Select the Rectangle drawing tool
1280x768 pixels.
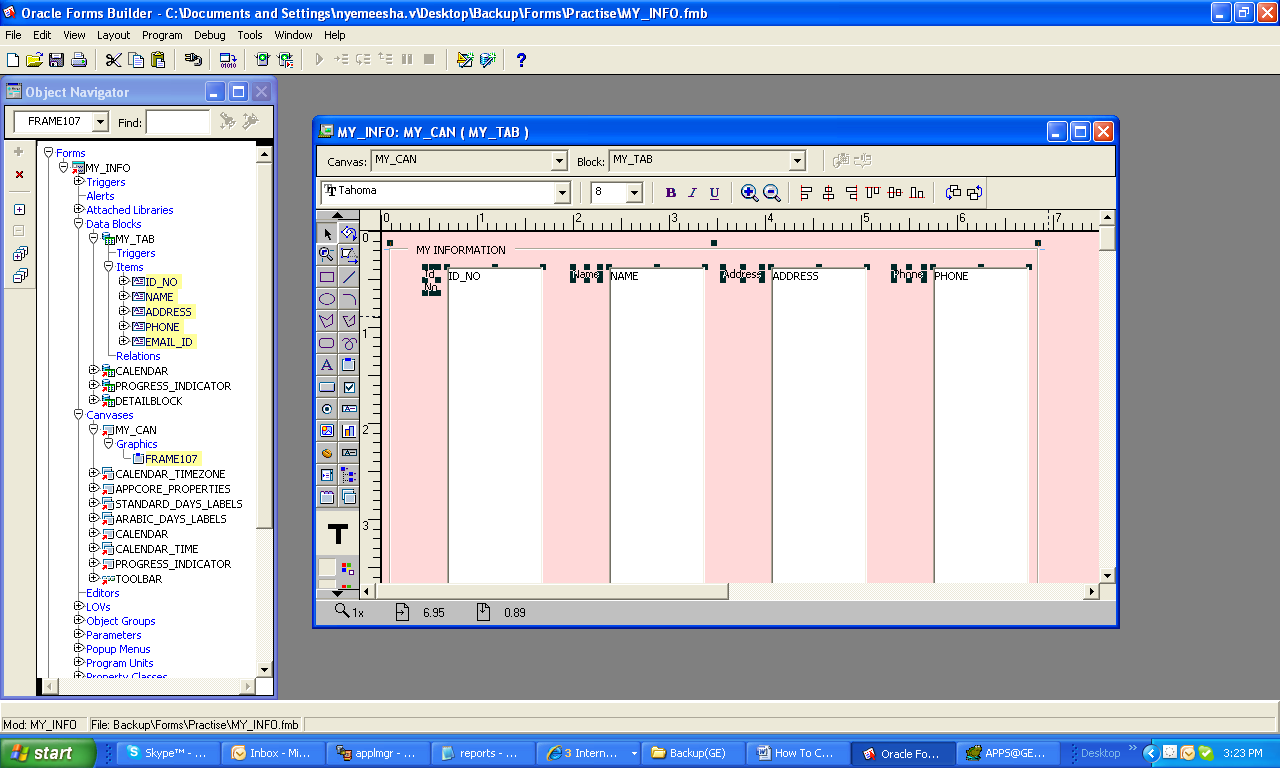click(x=327, y=277)
